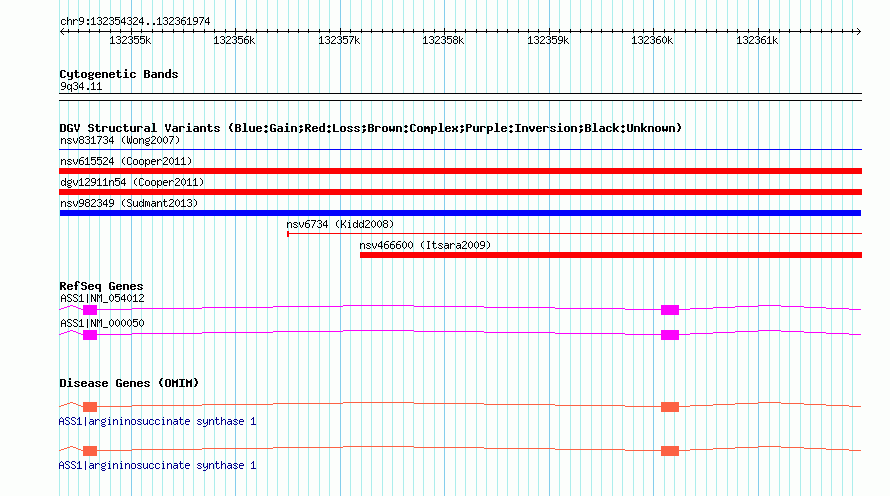Click the 132358k ruler position
Screen dimensions: 890x496
(443, 41)
